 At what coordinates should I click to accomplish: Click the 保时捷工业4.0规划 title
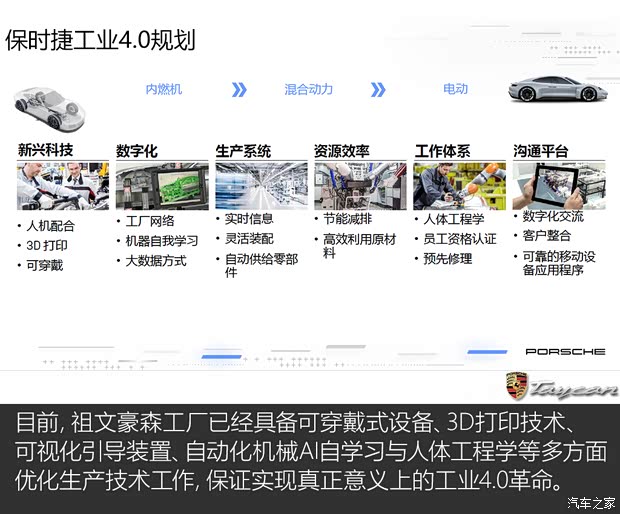click(x=100, y=40)
